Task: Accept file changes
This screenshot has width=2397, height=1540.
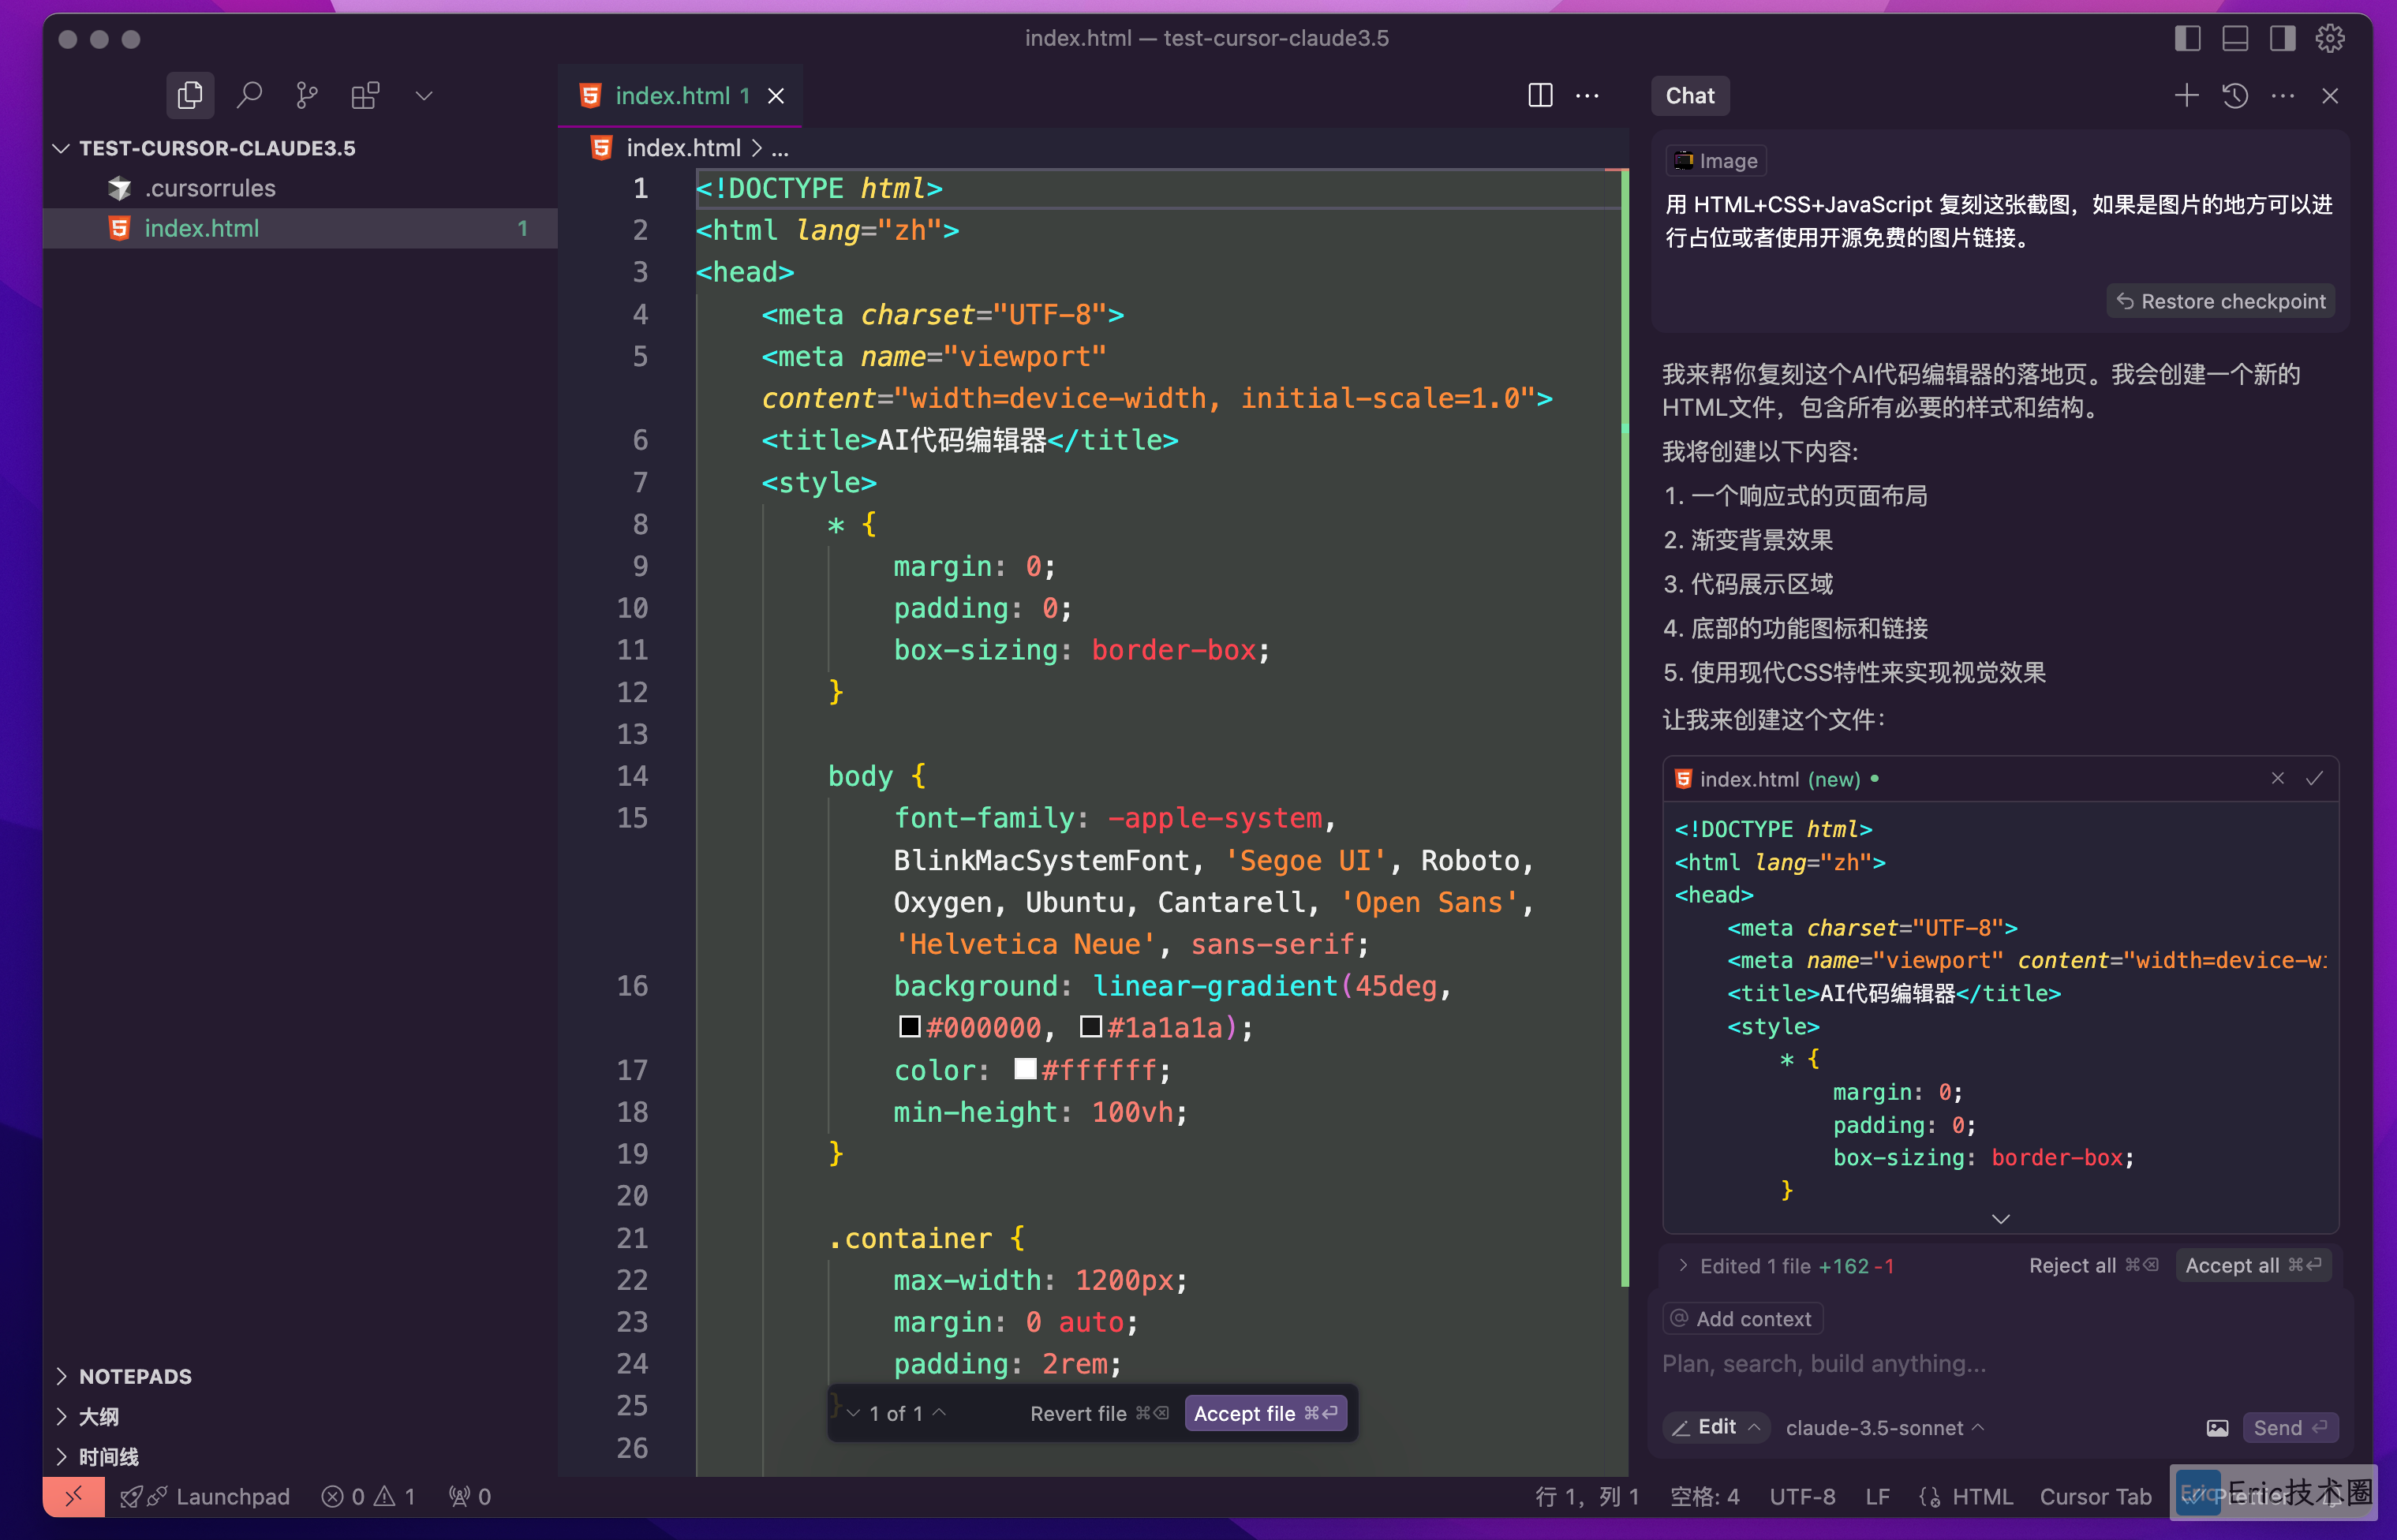Action: pyautogui.click(x=1265, y=1413)
